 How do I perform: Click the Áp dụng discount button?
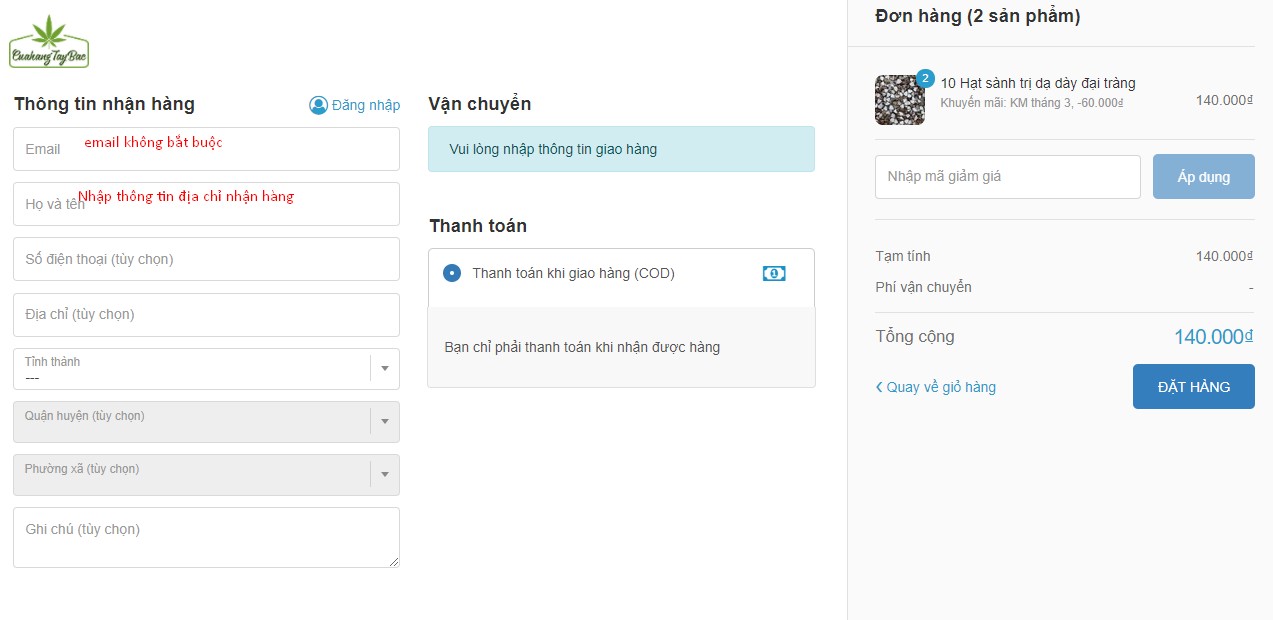[x=1203, y=177]
